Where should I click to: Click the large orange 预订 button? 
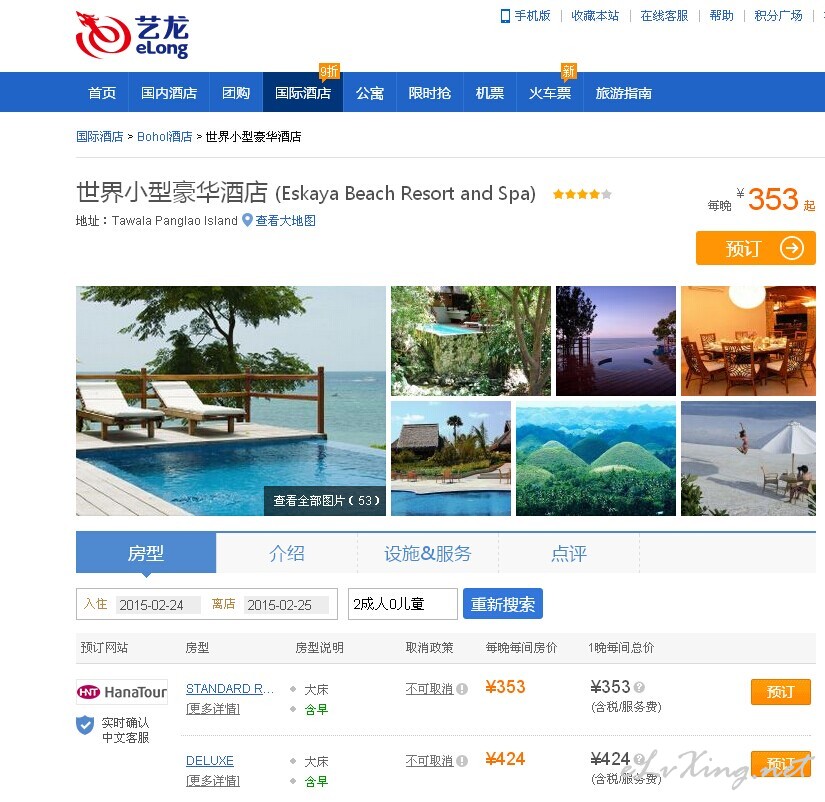(x=756, y=248)
